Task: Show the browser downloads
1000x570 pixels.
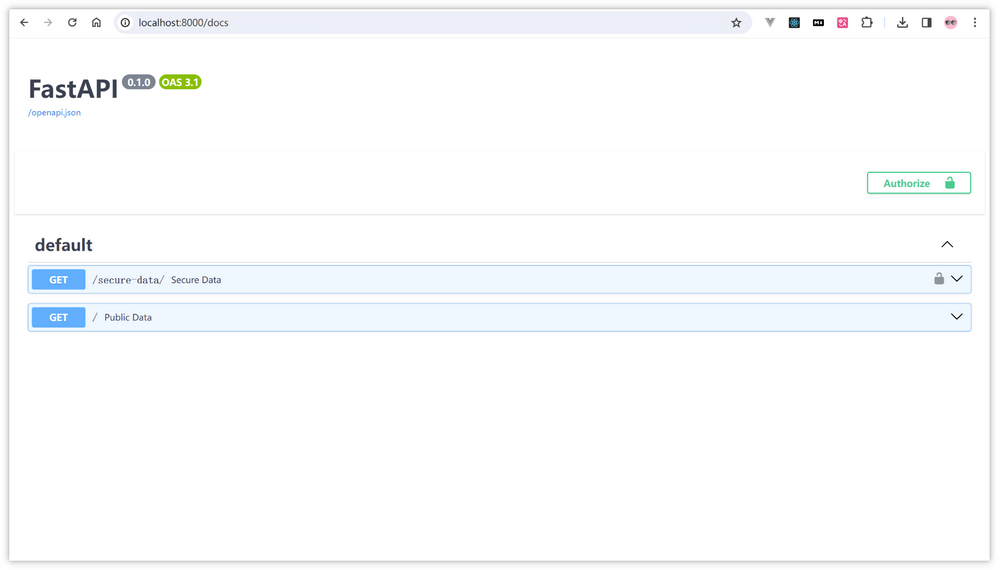Action: pyautogui.click(x=902, y=22)
